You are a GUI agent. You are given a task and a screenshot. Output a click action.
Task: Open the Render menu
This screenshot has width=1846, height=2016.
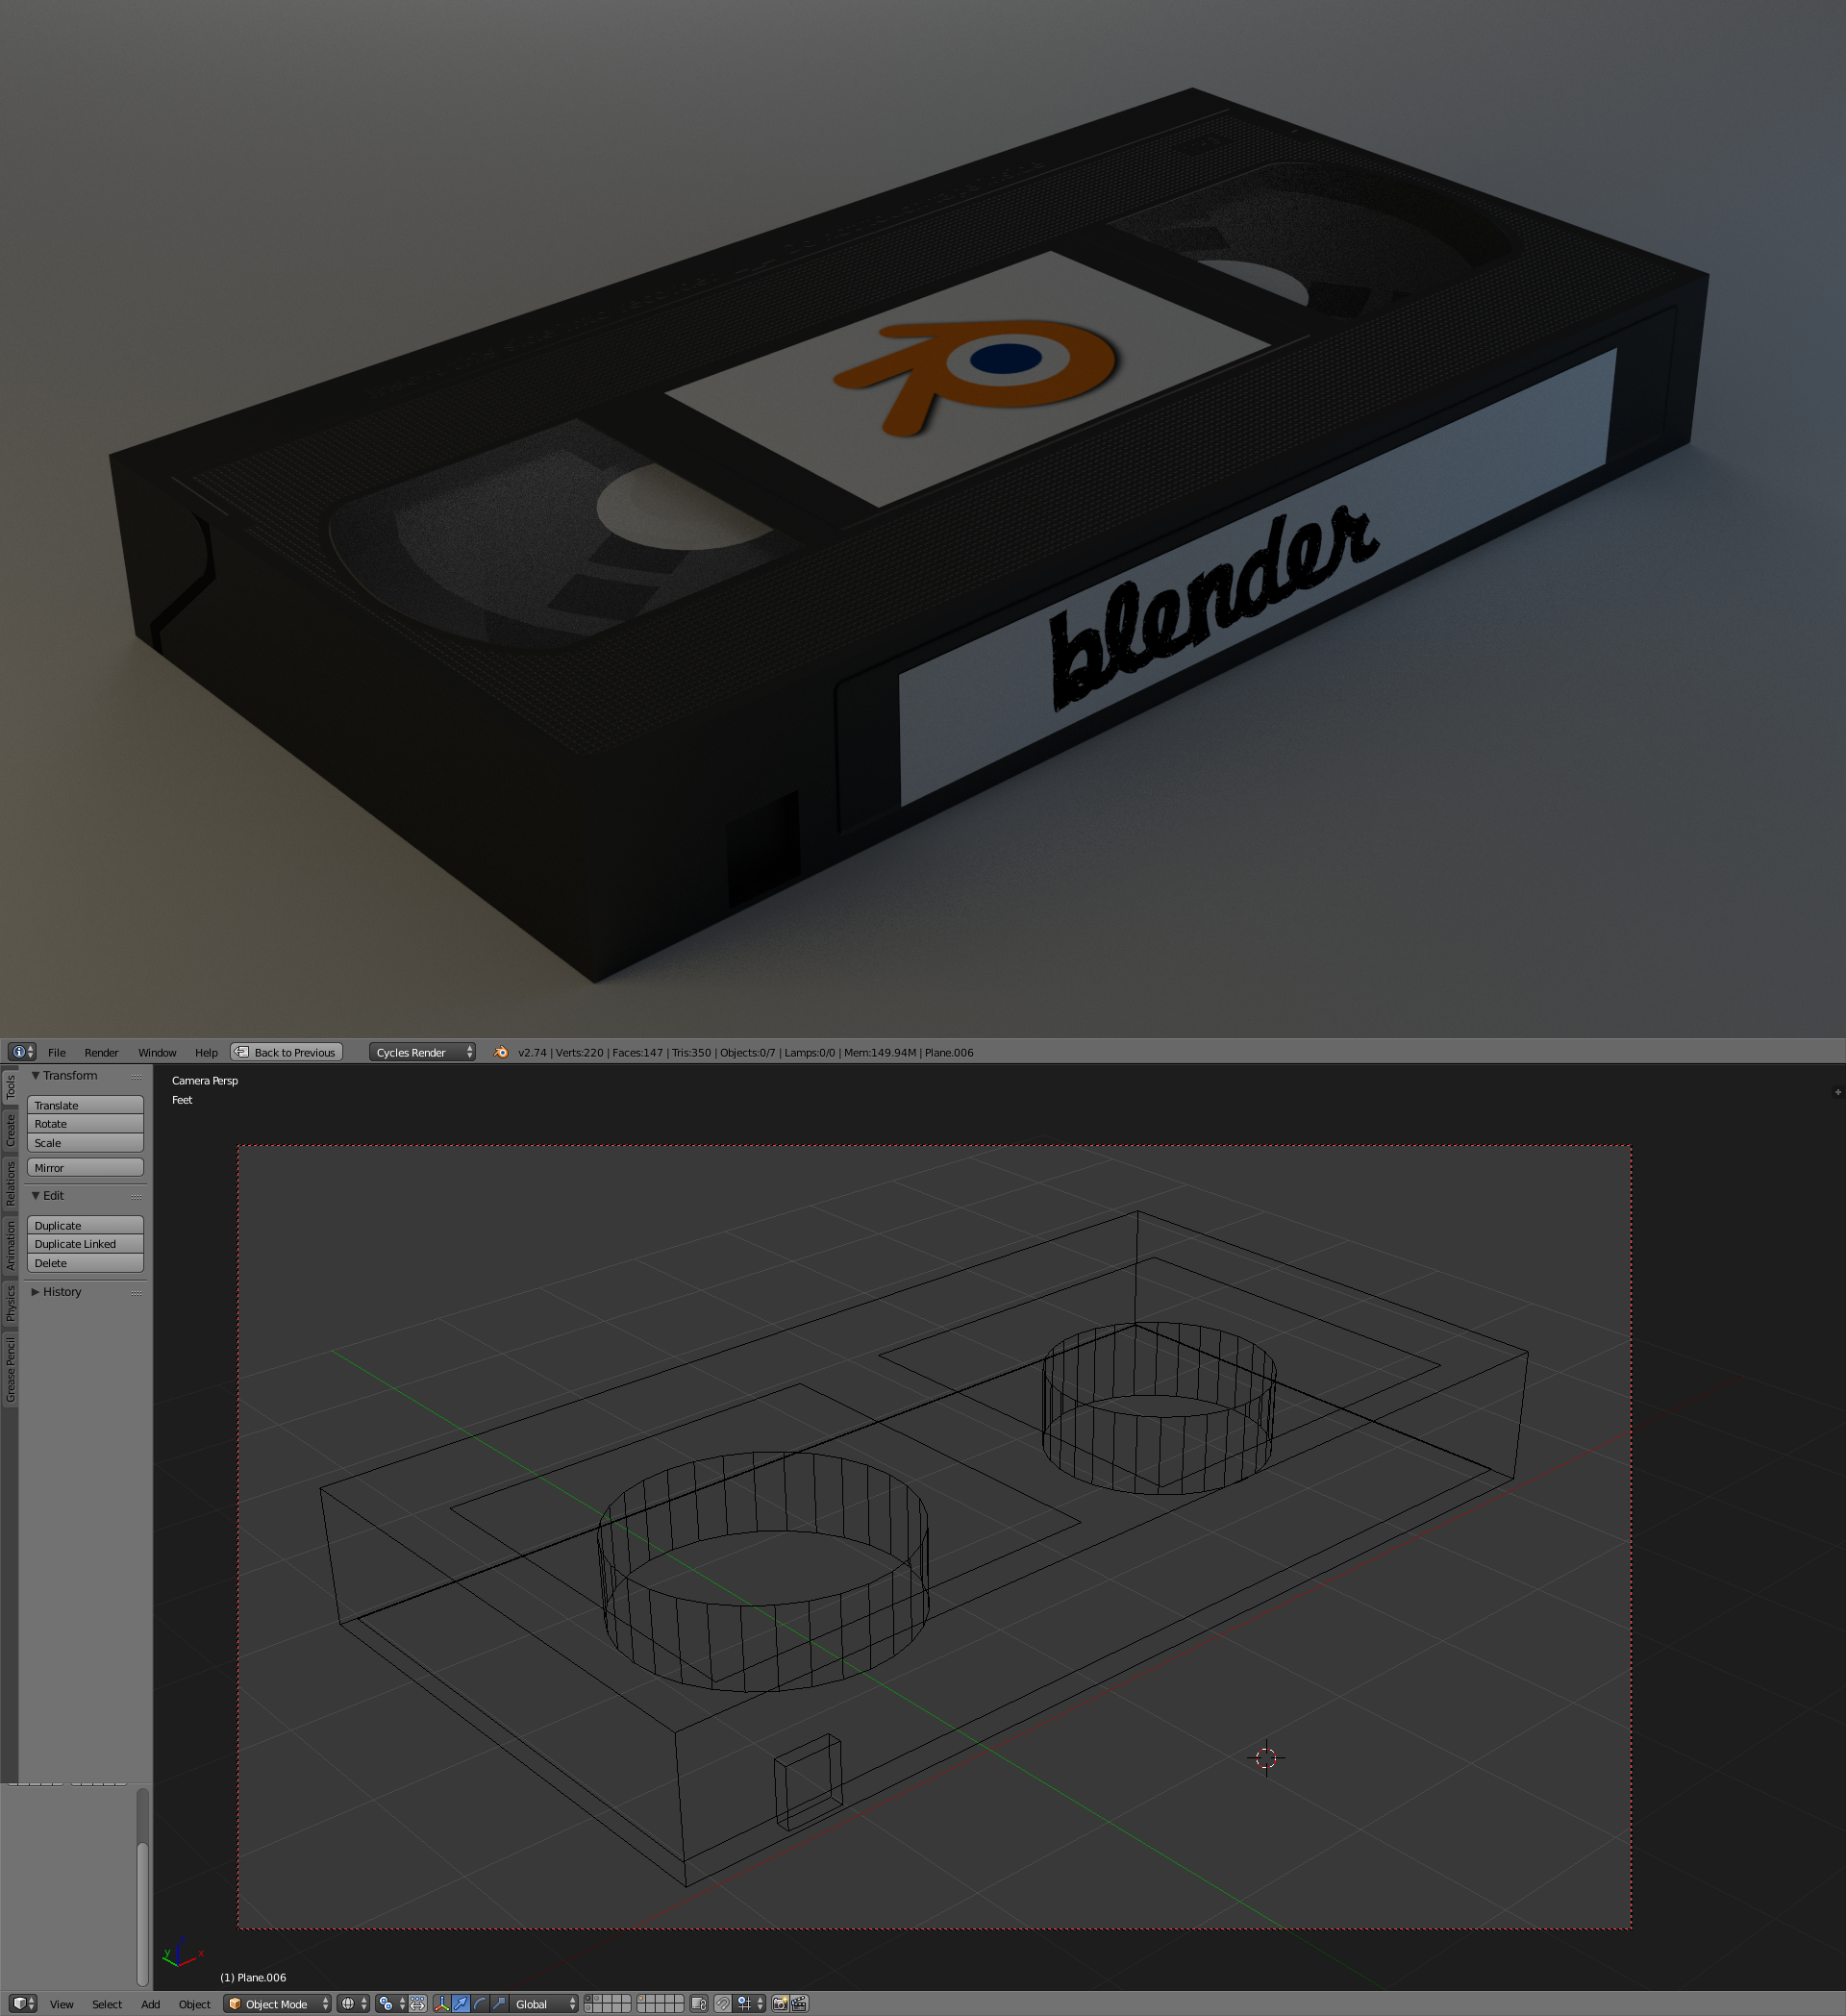coord(101,1052)
